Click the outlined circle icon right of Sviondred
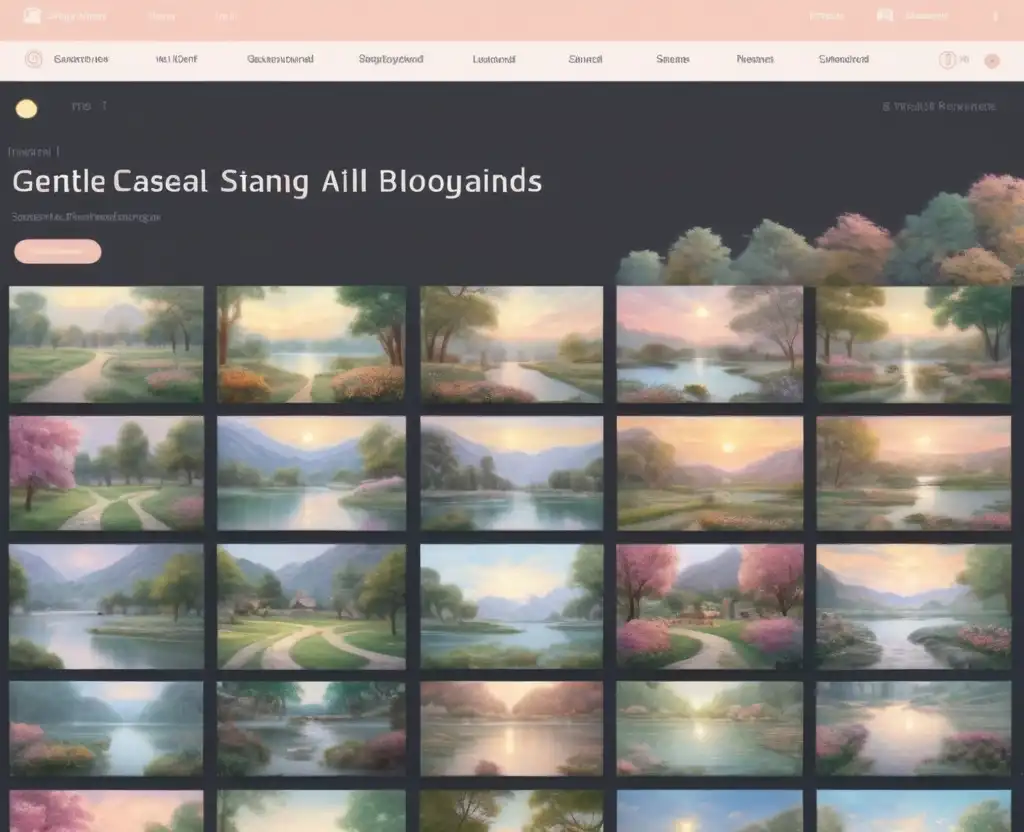 pyautogui.click(x=946, y=60)
